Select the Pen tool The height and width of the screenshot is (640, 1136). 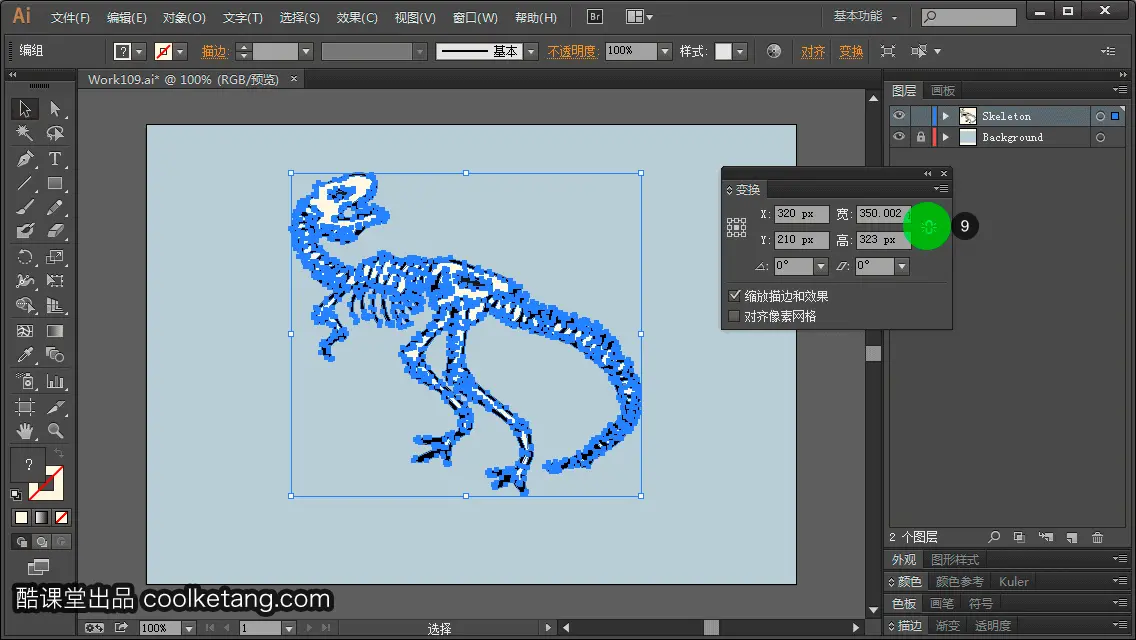click(x=25, y=158)
